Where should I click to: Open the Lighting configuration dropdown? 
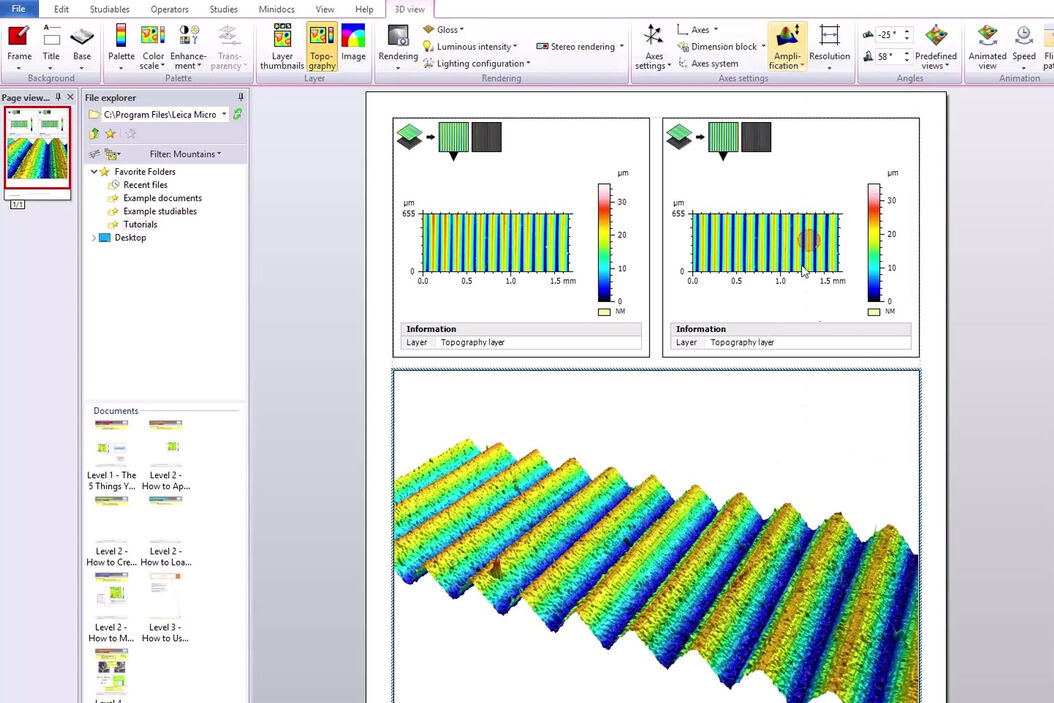coord(477,63)
